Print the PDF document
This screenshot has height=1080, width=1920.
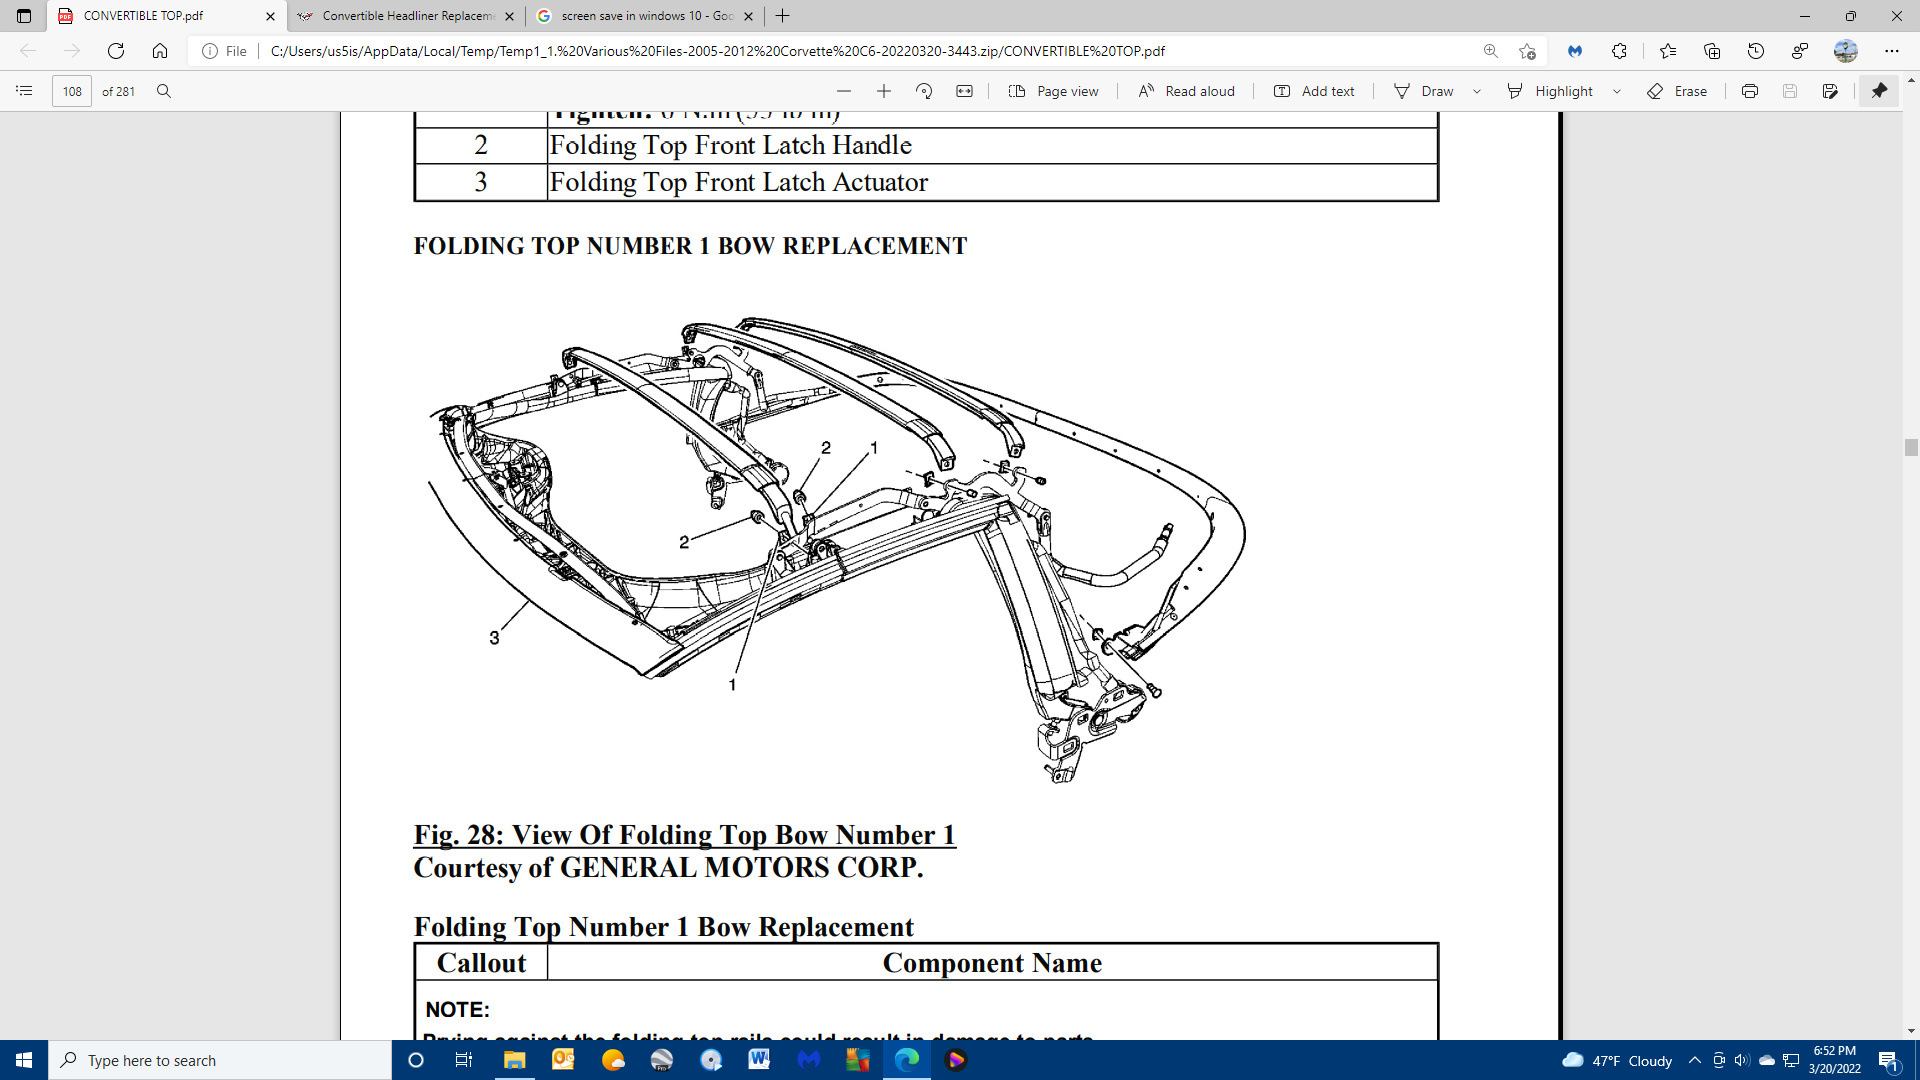1750,91
